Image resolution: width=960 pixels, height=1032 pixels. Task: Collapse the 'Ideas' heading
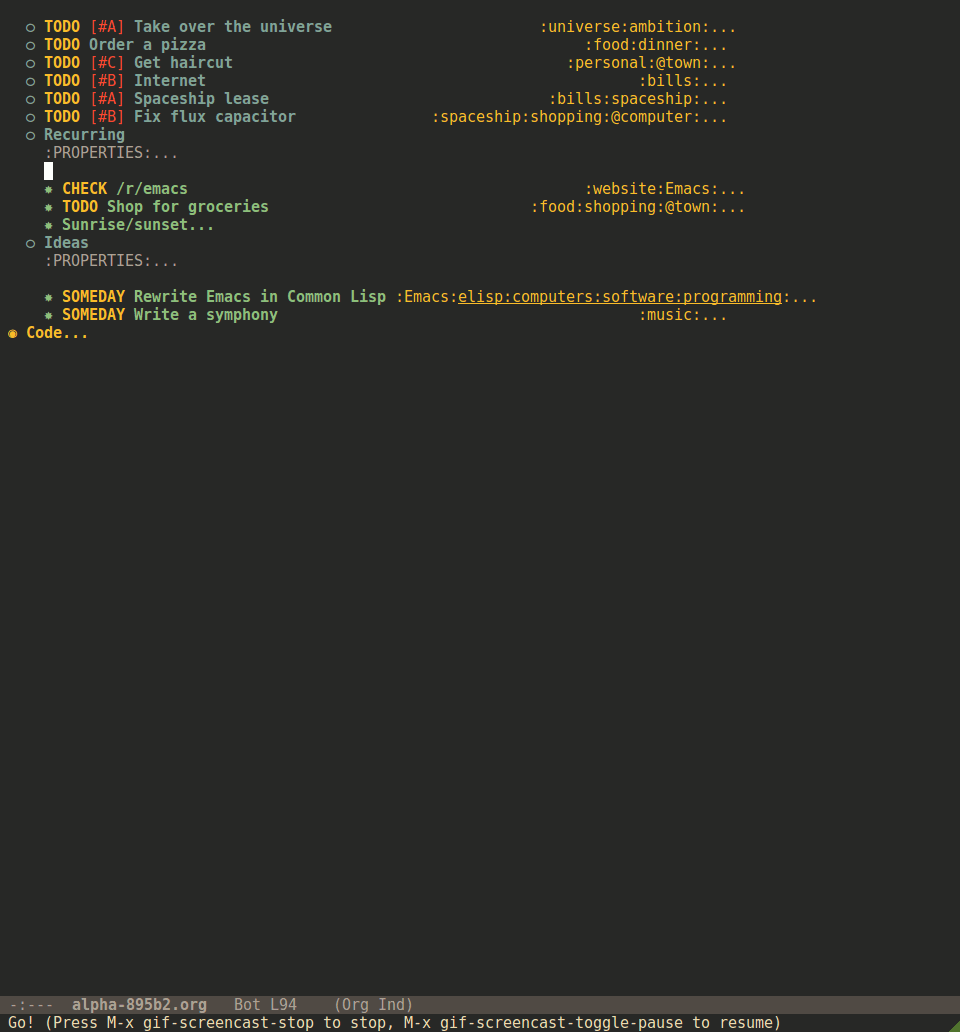pos(66,243)
